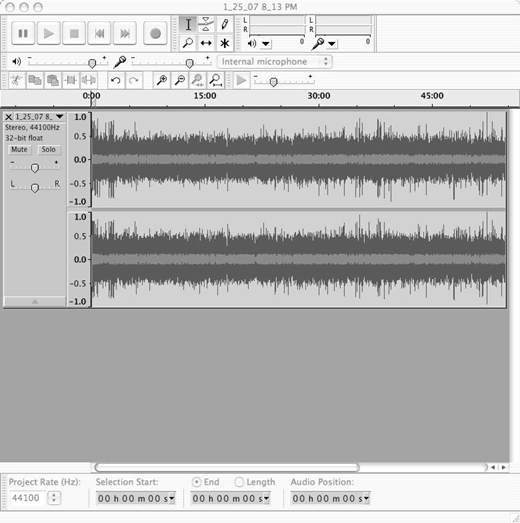
Task: Select the Zoom magnifier tool
Action: (x=188, y=43)
